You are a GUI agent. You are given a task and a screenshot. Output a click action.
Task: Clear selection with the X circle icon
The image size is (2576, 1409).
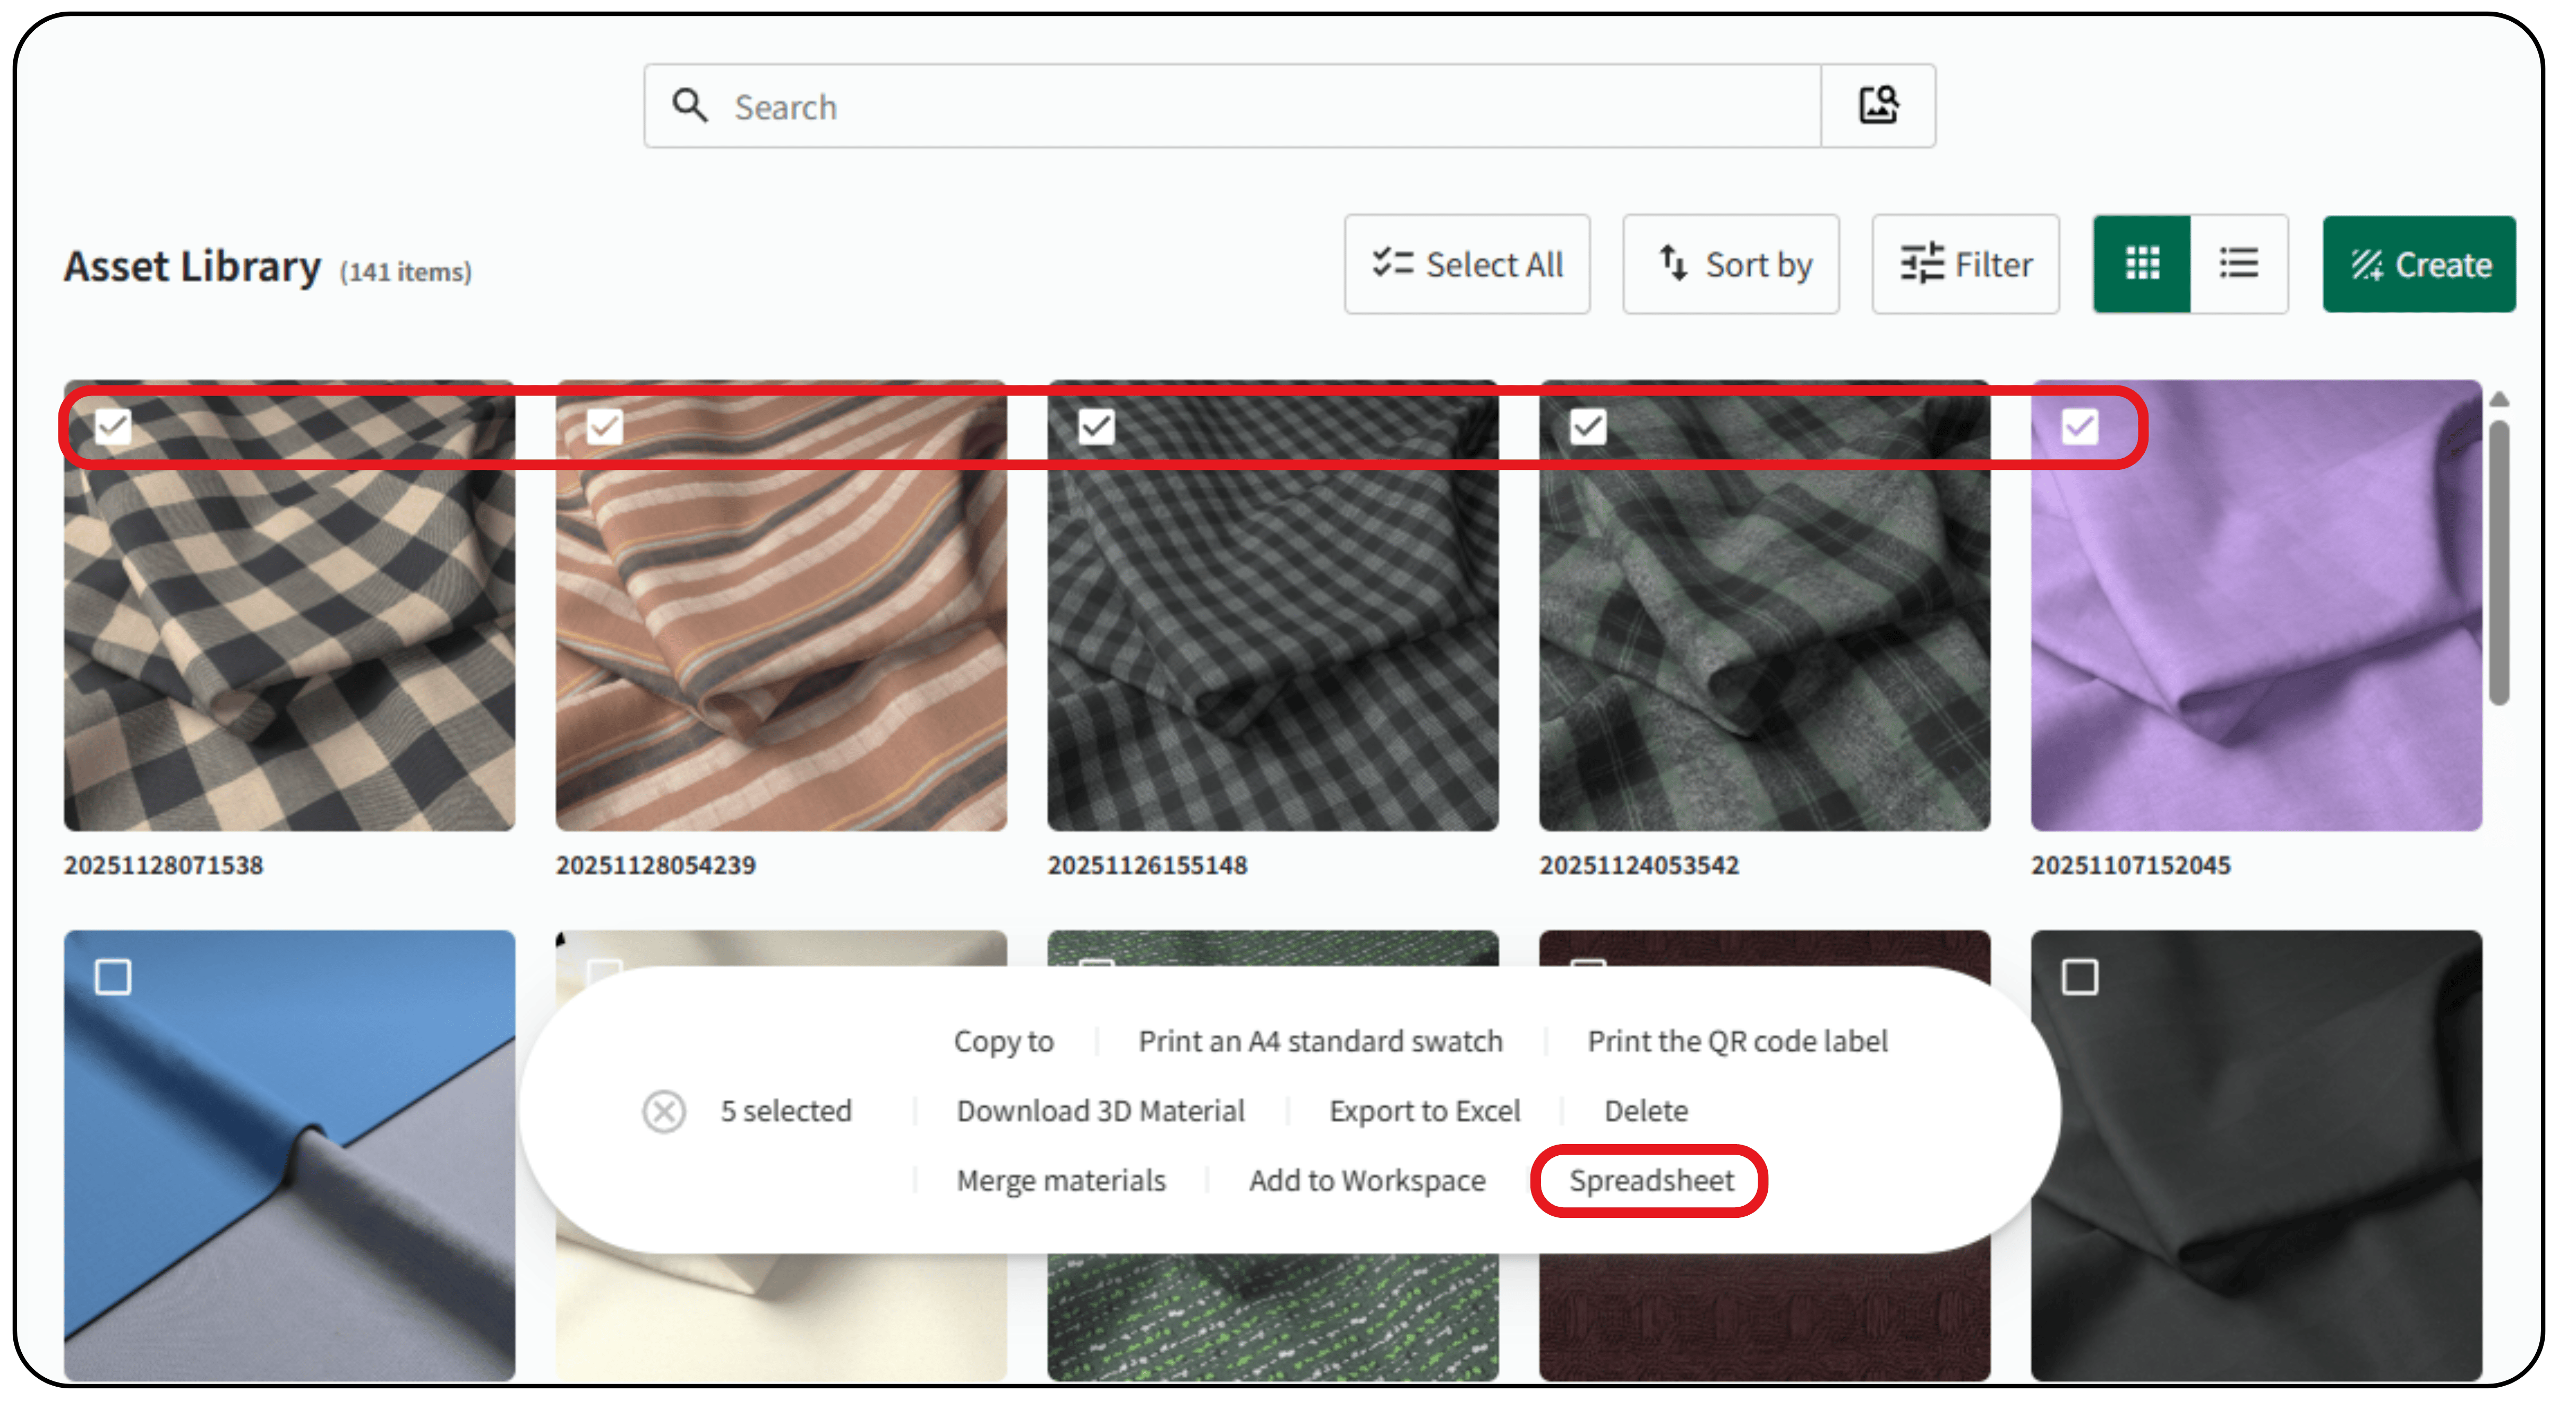click(664, 1111)
